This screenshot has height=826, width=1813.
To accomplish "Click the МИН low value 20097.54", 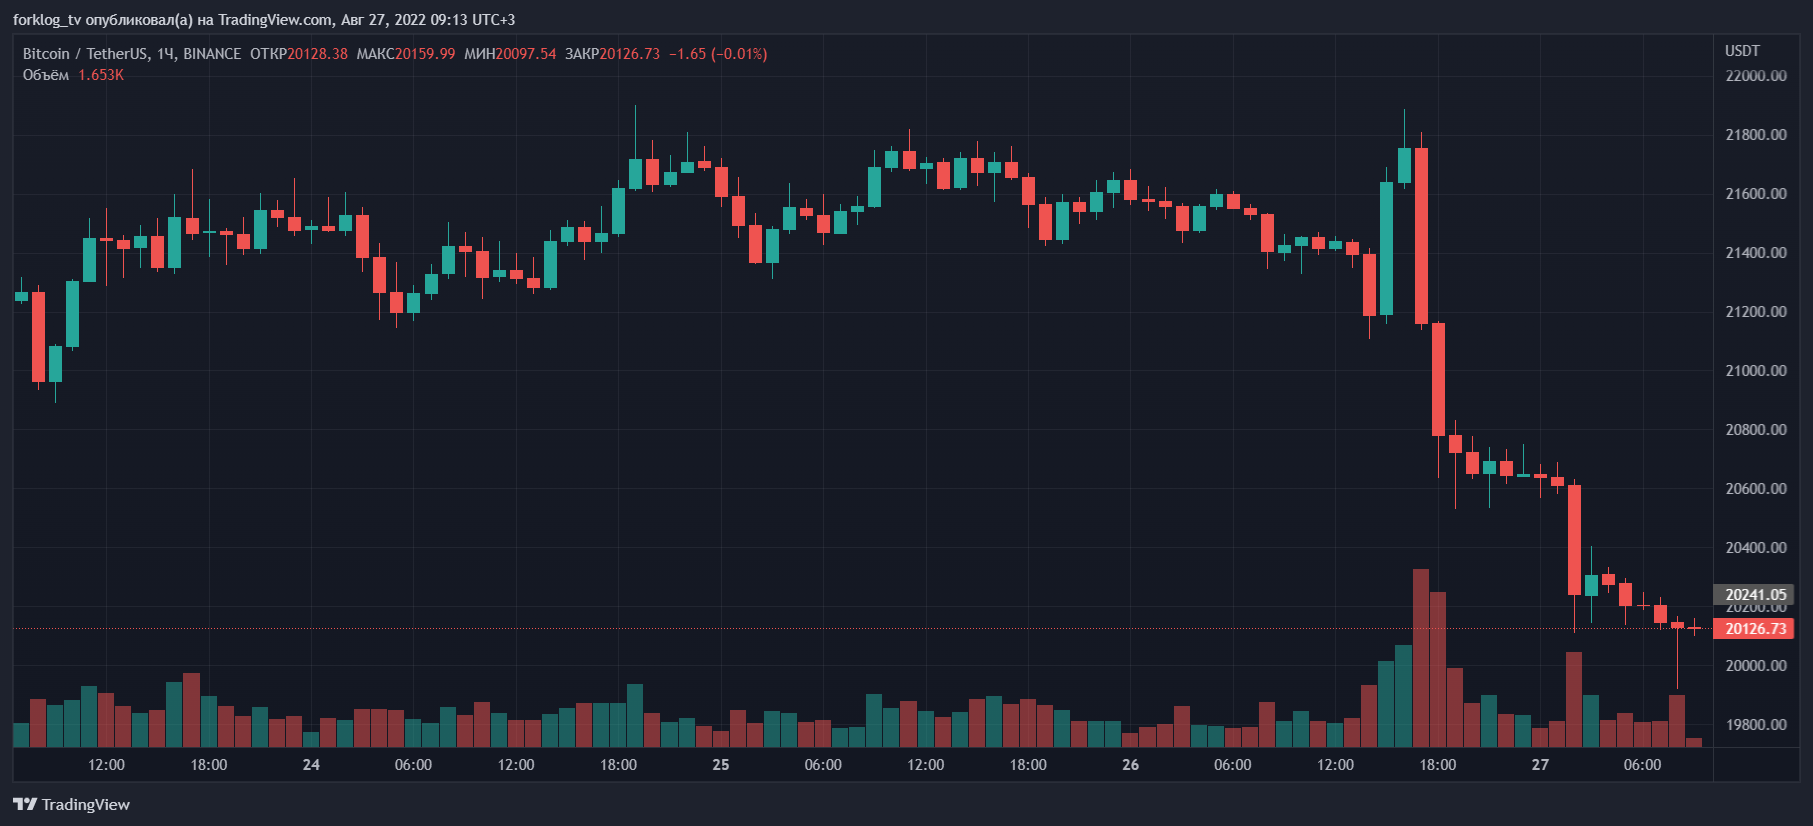I will click(526, 54).
